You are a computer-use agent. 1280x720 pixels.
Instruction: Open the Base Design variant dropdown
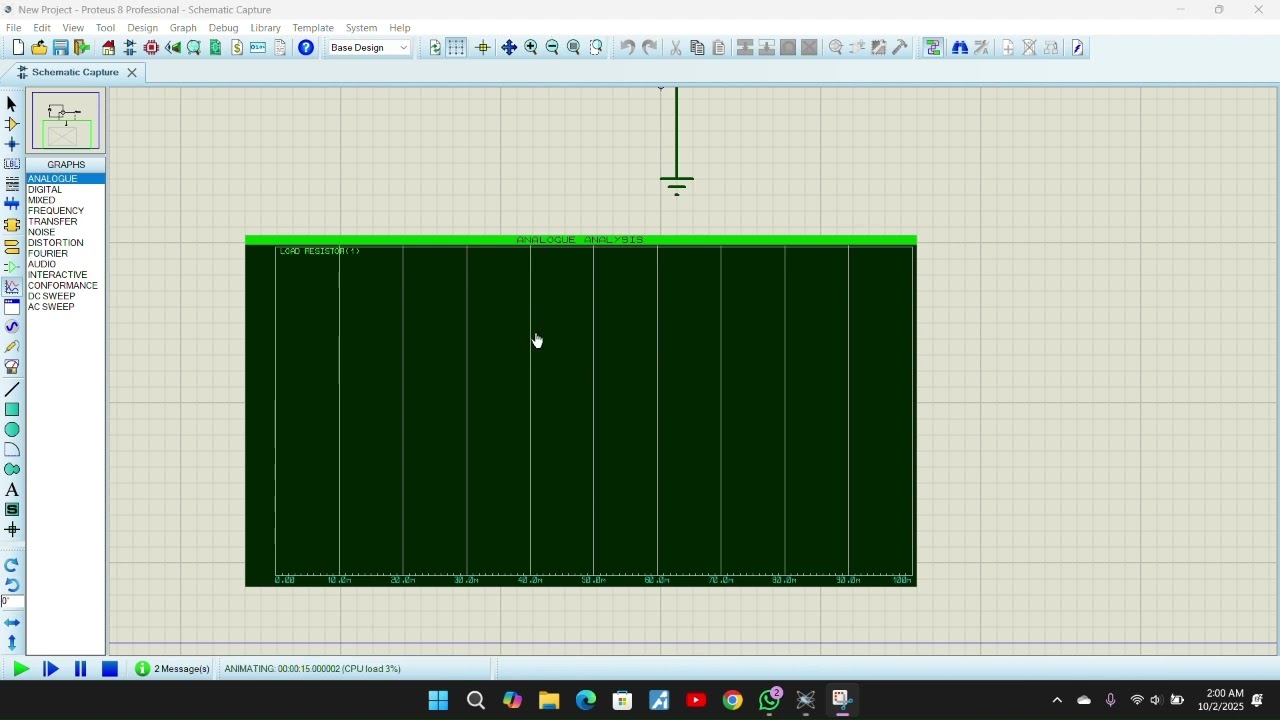click(x=370, y=48)
